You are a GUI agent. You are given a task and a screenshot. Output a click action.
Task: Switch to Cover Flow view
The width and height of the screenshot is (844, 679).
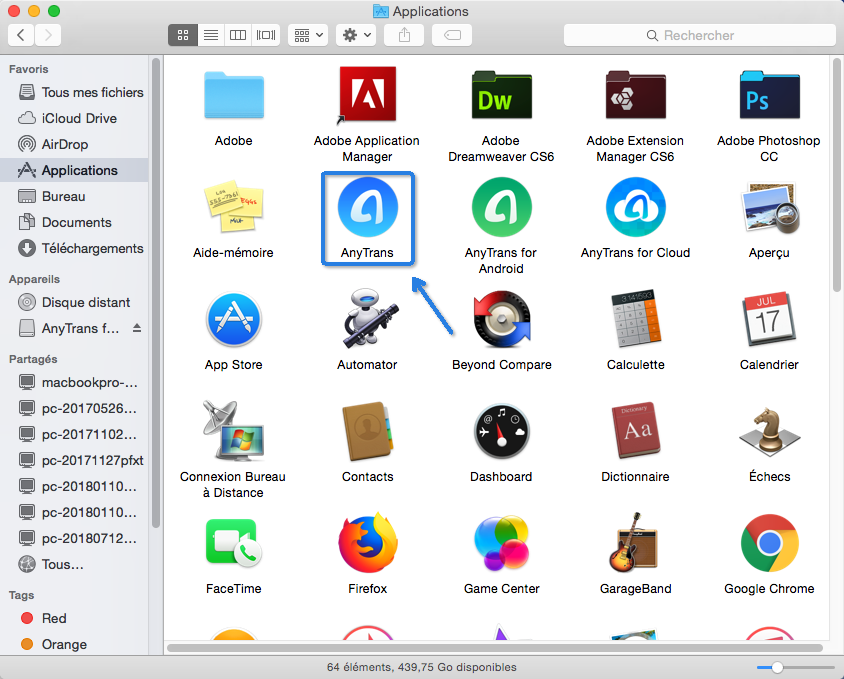266,36
